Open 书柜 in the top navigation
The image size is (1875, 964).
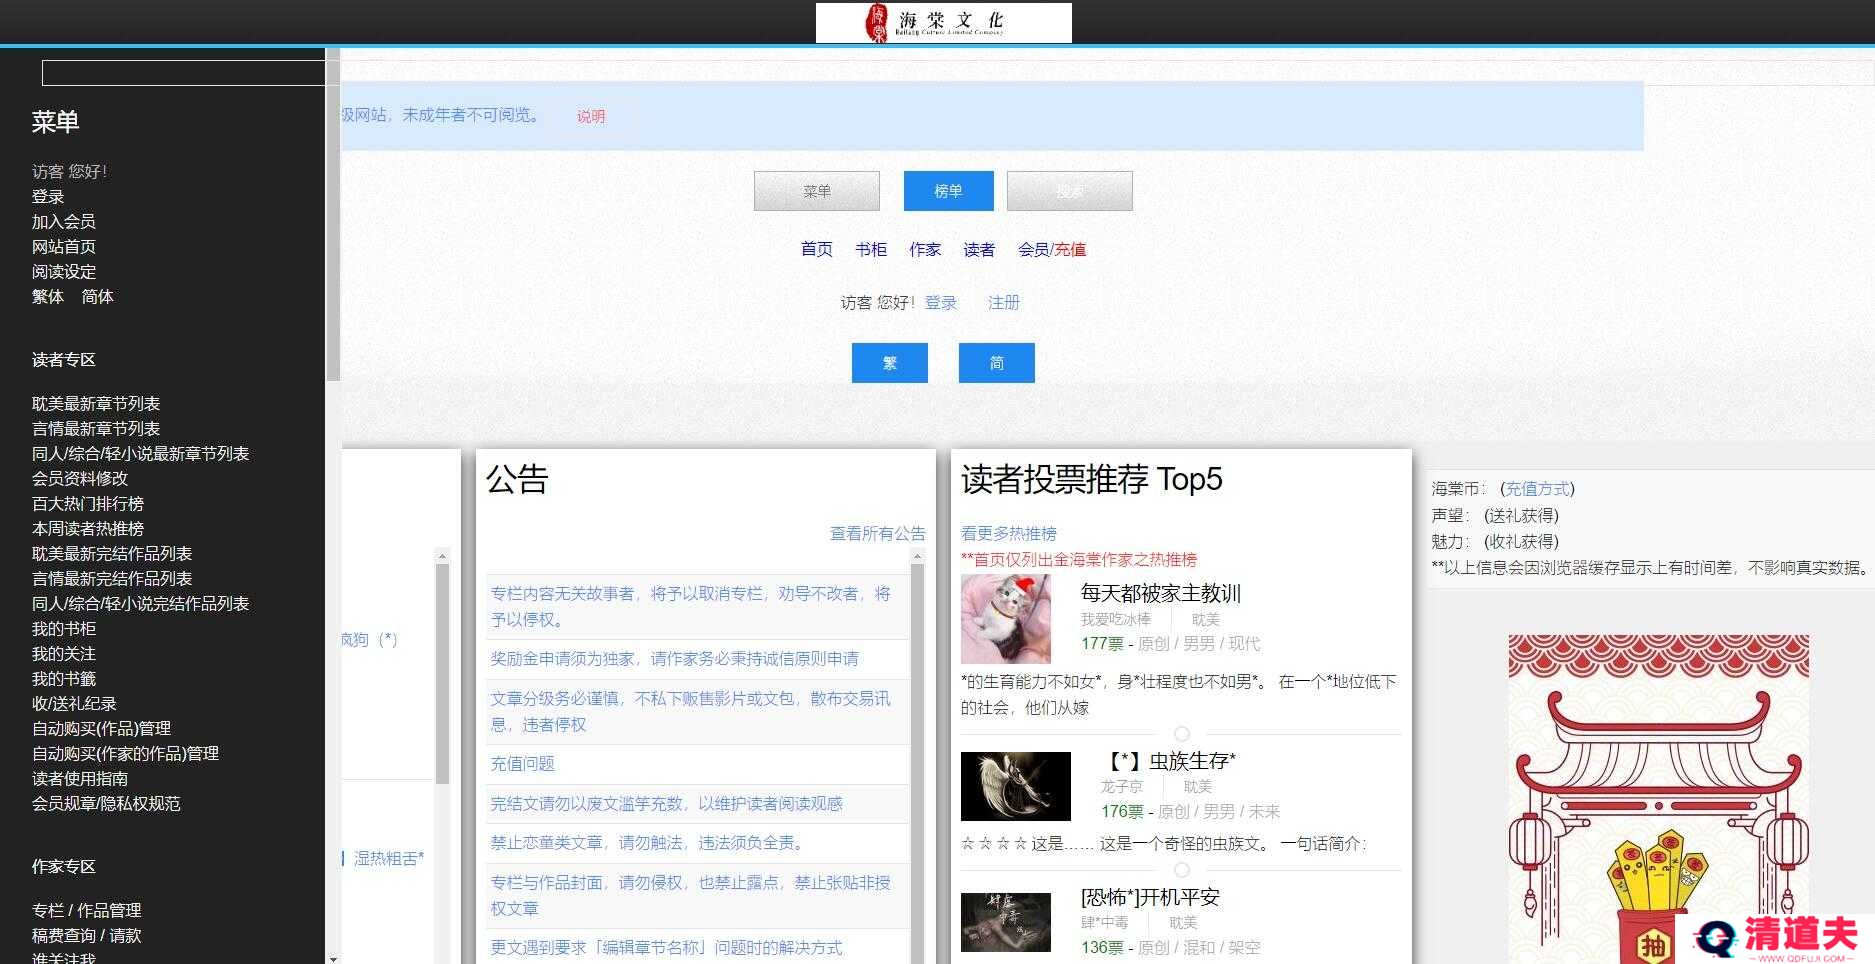coord(870,249)
